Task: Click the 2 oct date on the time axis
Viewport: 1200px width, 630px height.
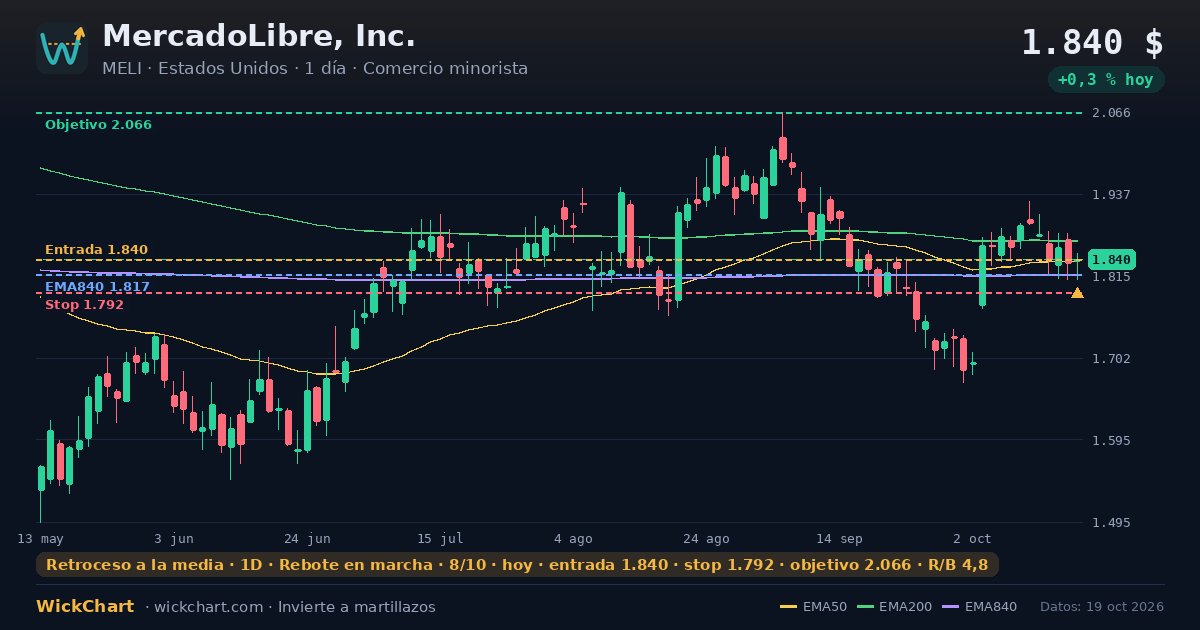Action: [972, 538]
